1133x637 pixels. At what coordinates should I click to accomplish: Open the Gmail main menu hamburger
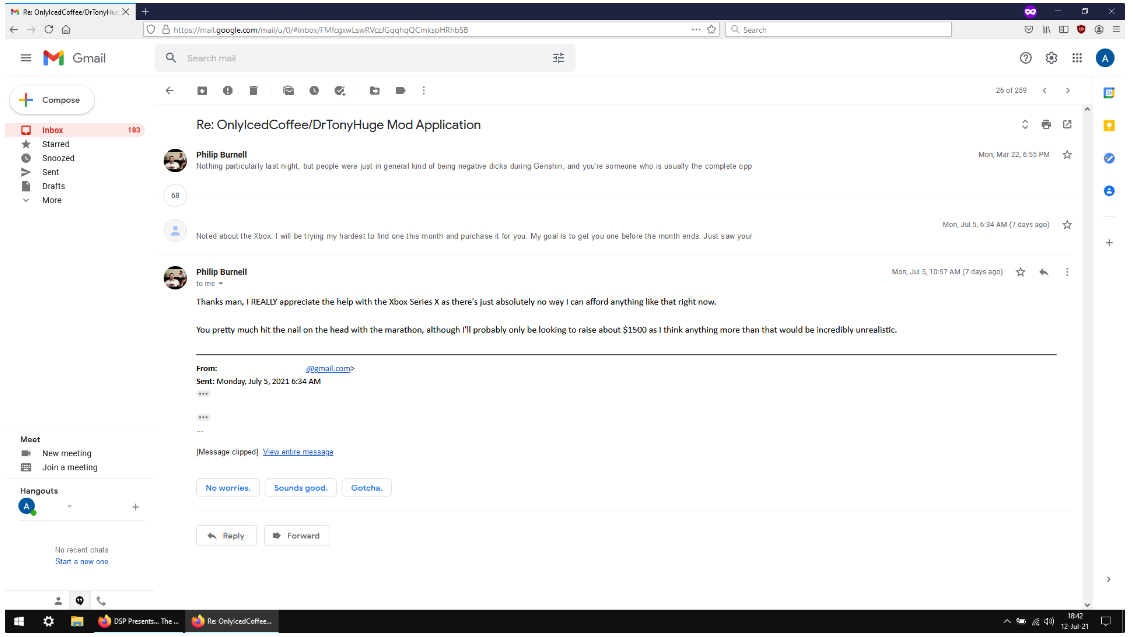(26, 58)
